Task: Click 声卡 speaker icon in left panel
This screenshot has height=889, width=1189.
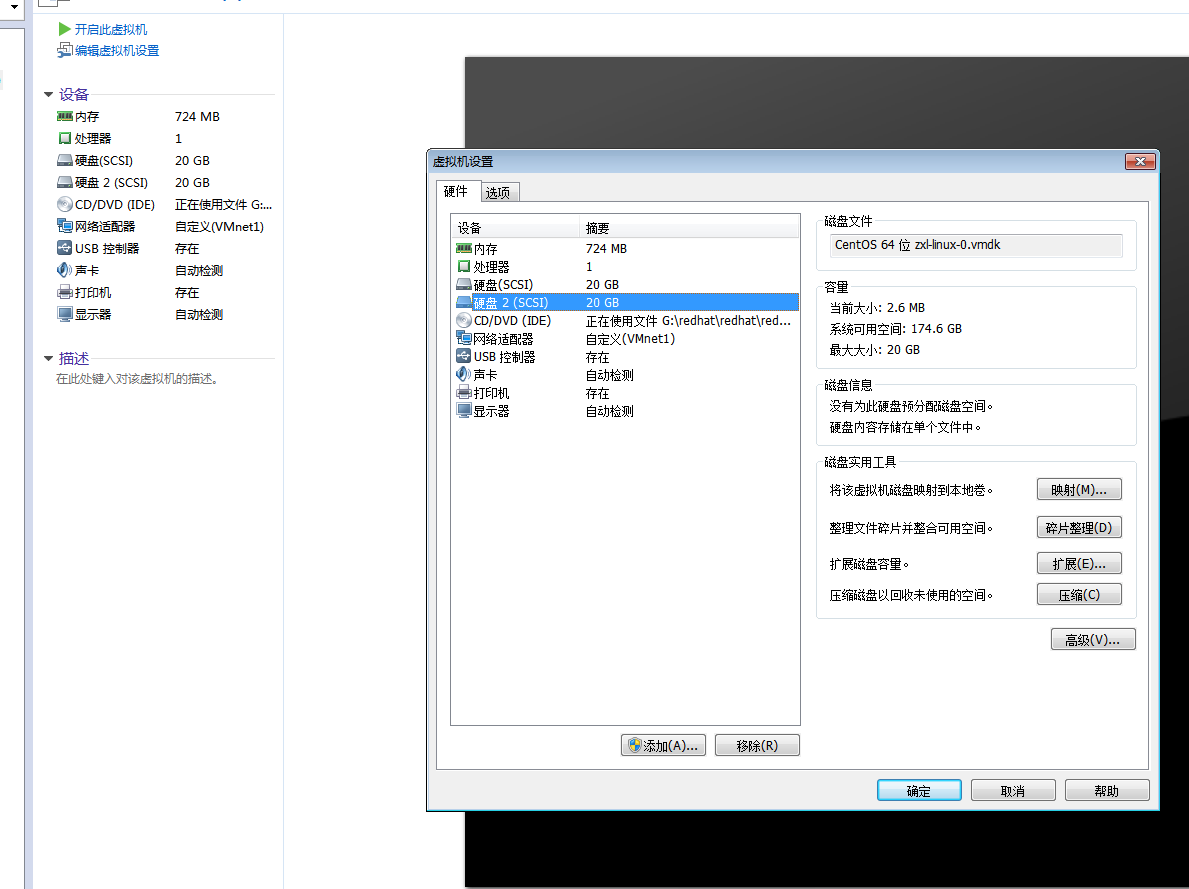Action: tap(64, 270)
